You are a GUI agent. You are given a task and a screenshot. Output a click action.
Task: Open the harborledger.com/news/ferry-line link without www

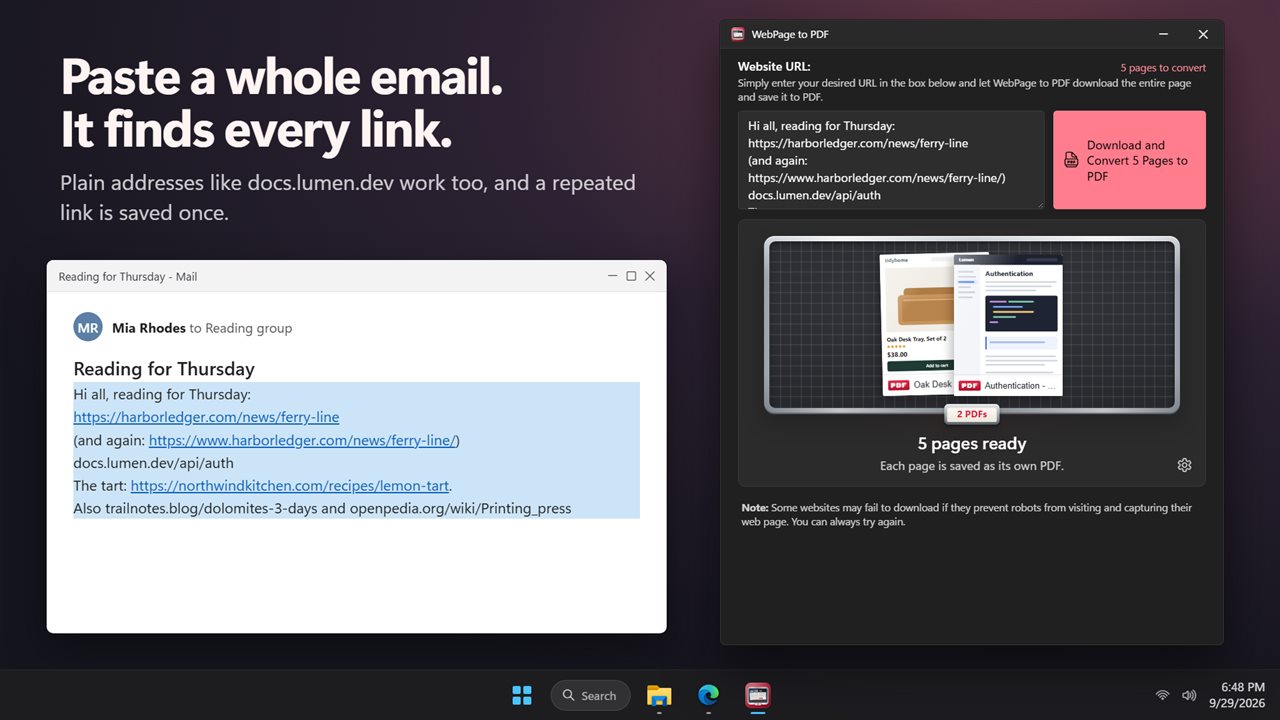(206, 417)
